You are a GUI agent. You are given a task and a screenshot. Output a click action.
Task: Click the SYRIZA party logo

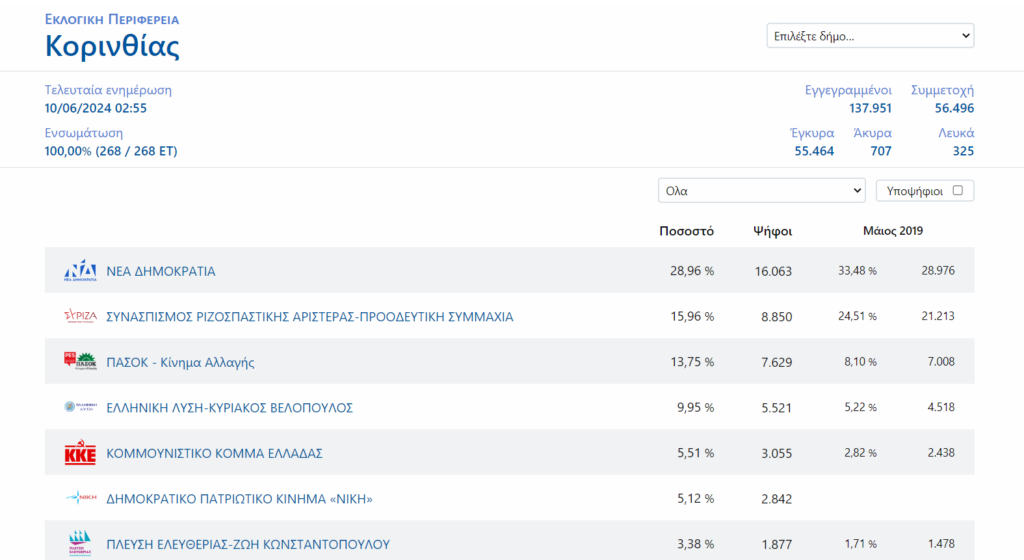(x=80, y=317)
